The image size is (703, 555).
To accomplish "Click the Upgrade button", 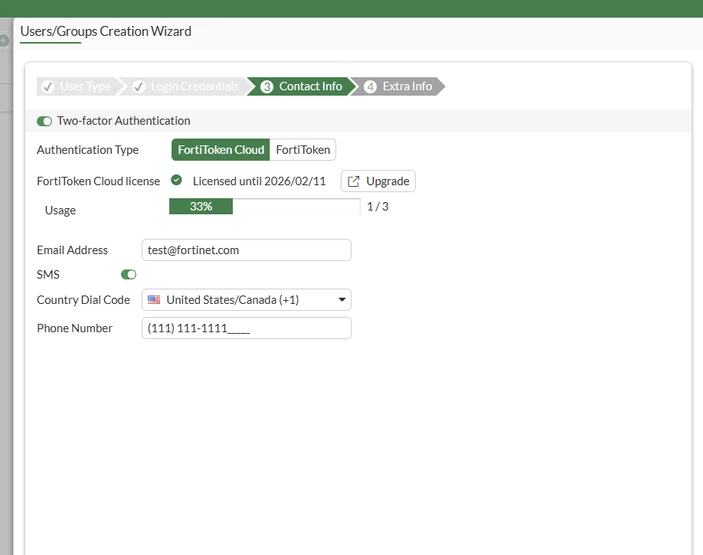I will pyautogui.click(x=378, y=181).
